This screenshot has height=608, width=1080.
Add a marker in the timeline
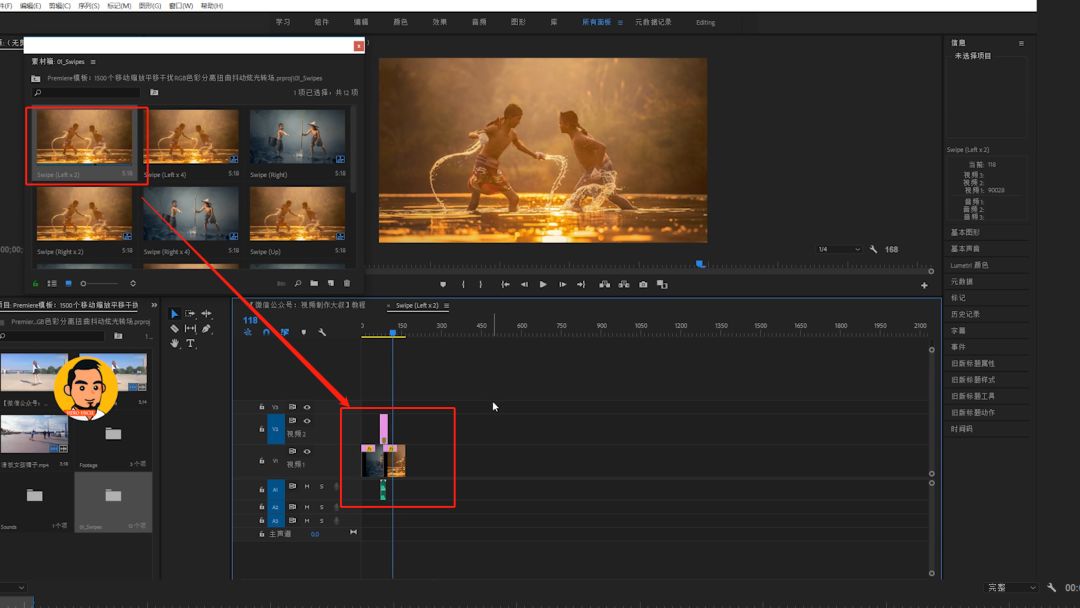304,332
